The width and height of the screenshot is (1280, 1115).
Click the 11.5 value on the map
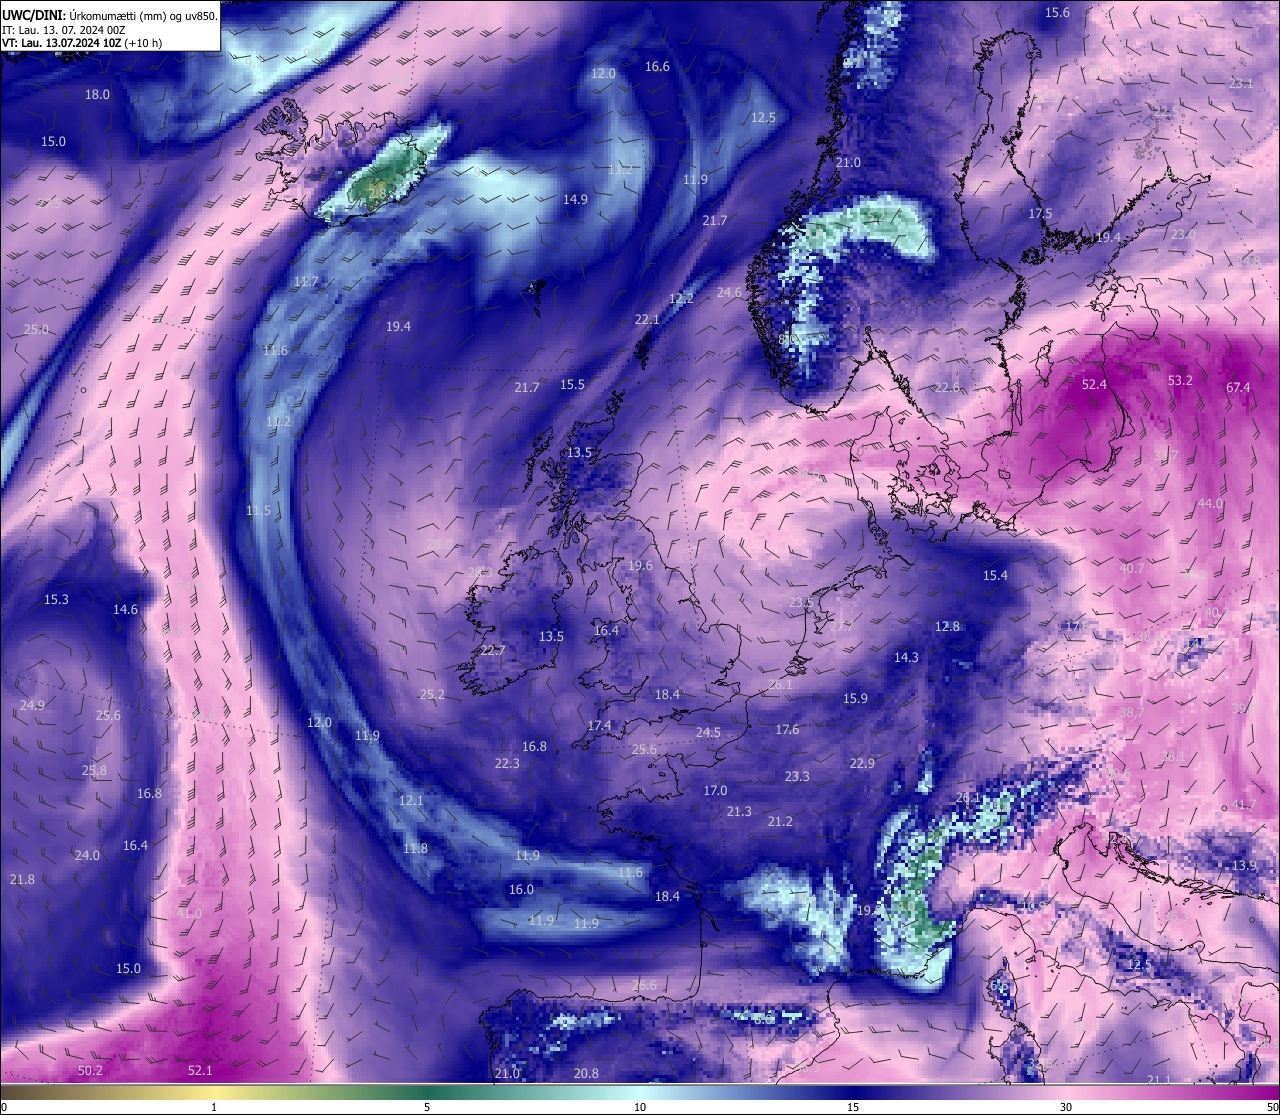click(258, 510)
